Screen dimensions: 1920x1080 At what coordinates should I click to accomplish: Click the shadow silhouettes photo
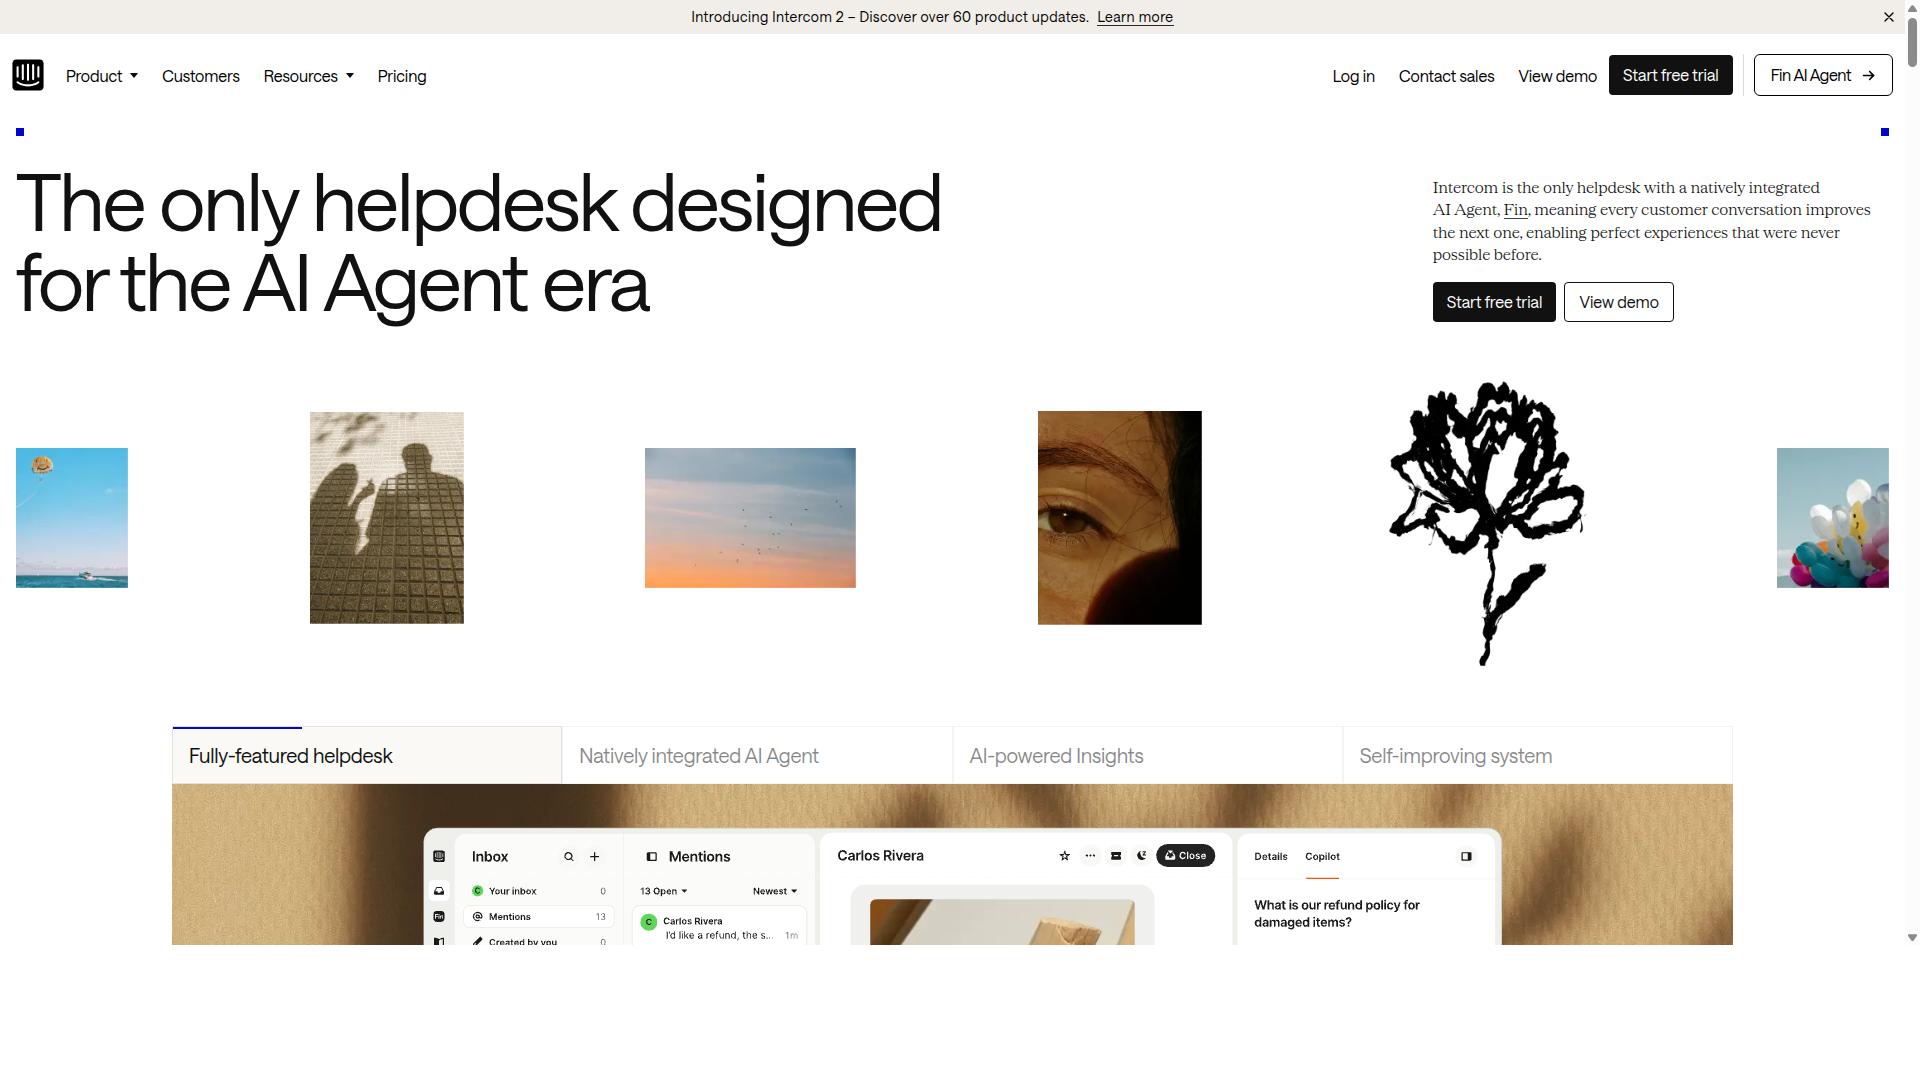coord(387,518)
